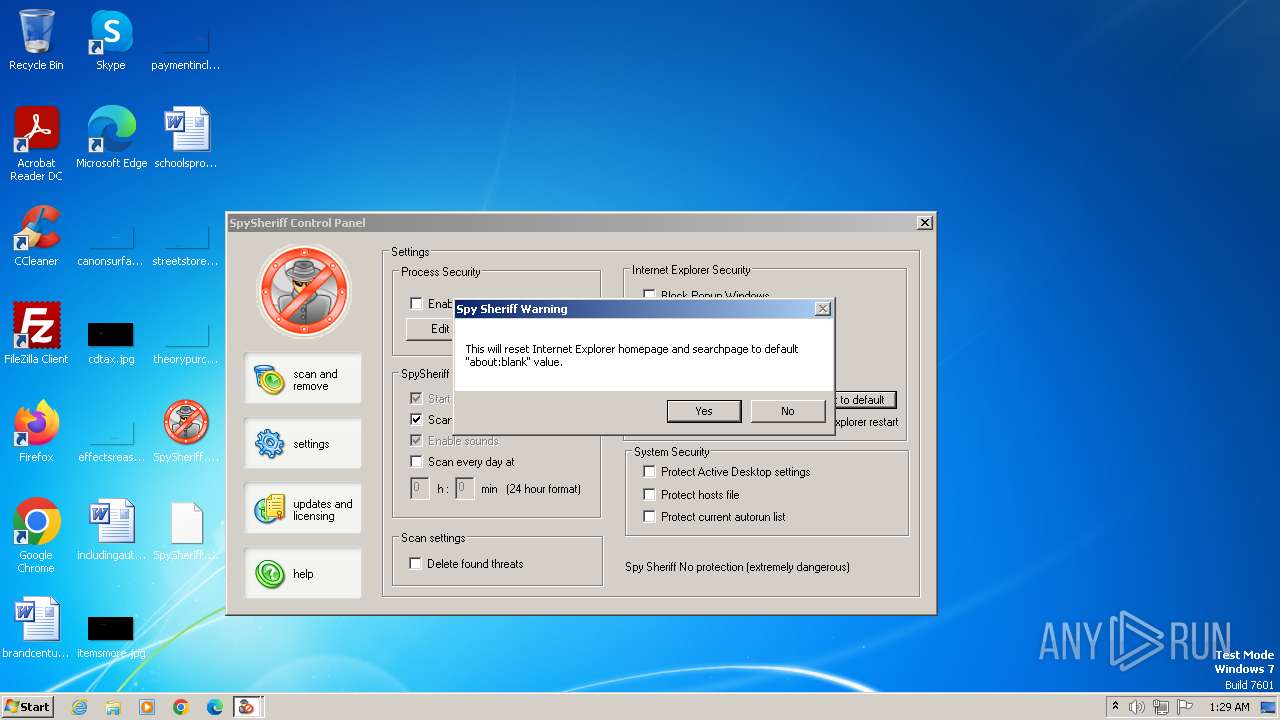Click the SpySheriff logo emblem

point(303,291)
